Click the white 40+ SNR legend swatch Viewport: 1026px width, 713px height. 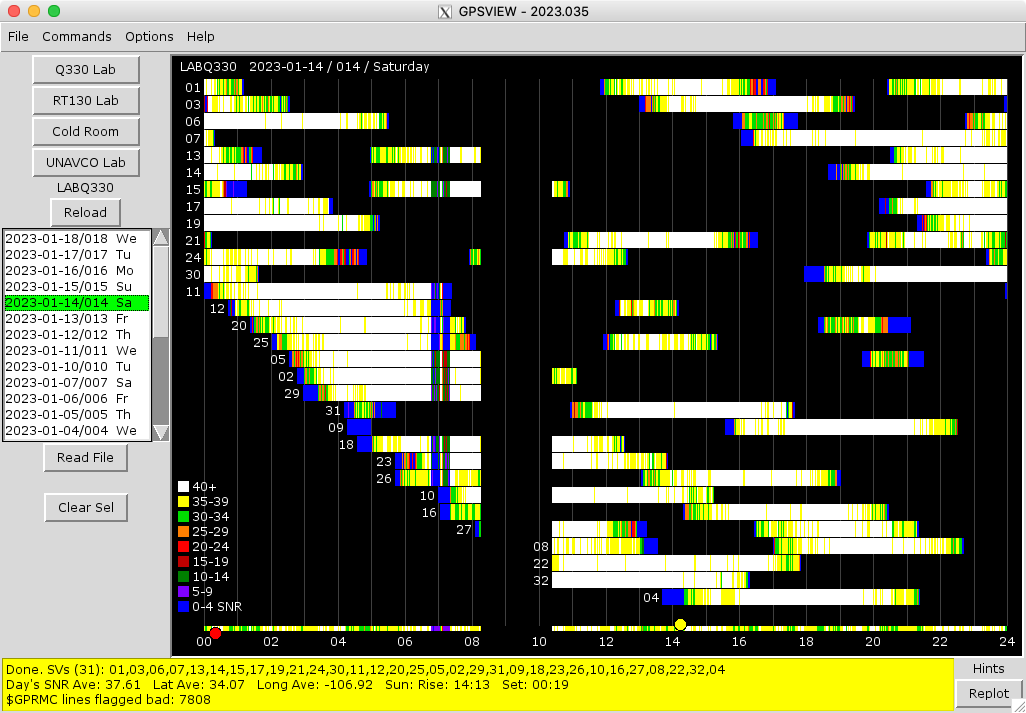tap(183, 487)
